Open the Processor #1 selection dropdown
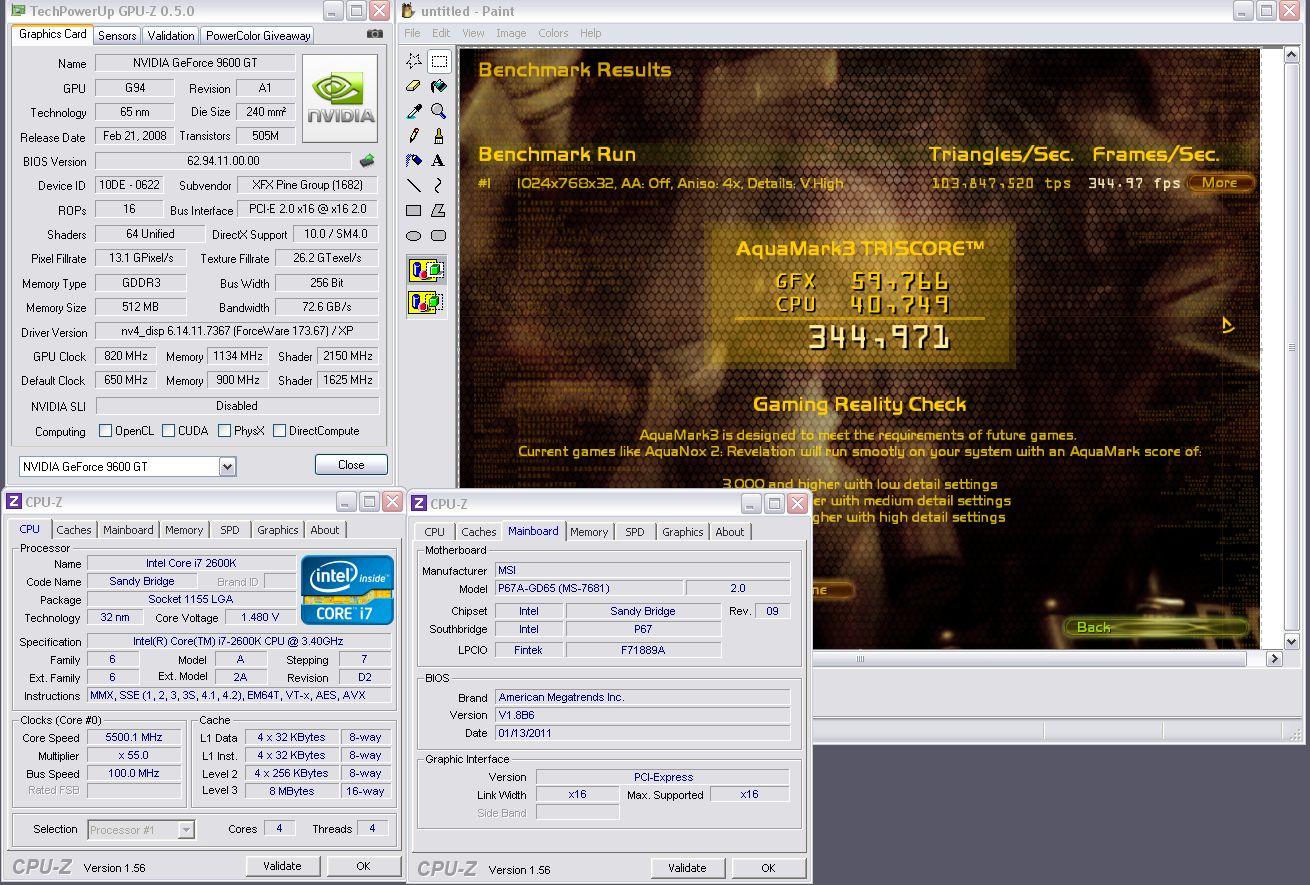The image size is (1310, 885). tap(186, 829)
